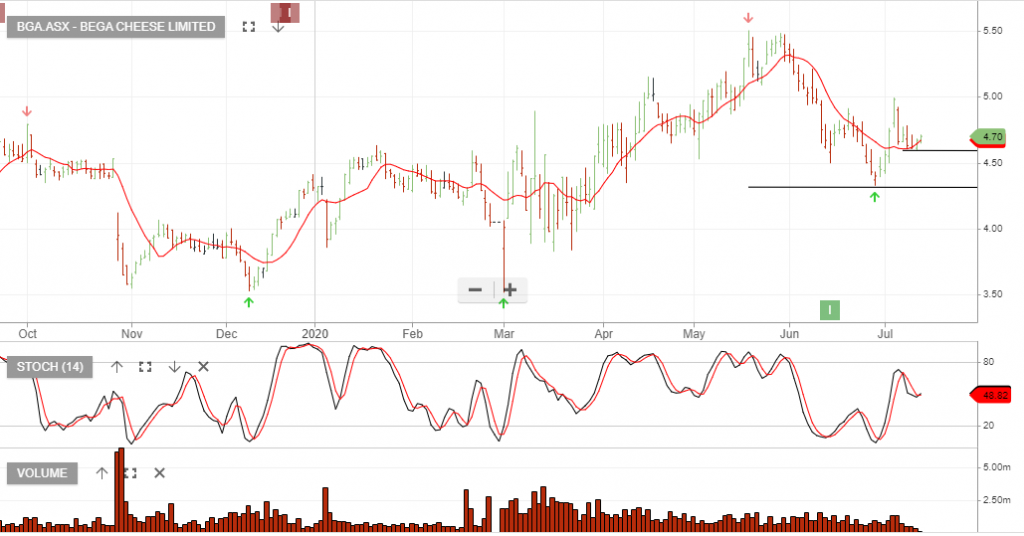Click the red I marker at chart top
Screen dimensions: 1024x536
pyautogui.click(x=285, y=12)
